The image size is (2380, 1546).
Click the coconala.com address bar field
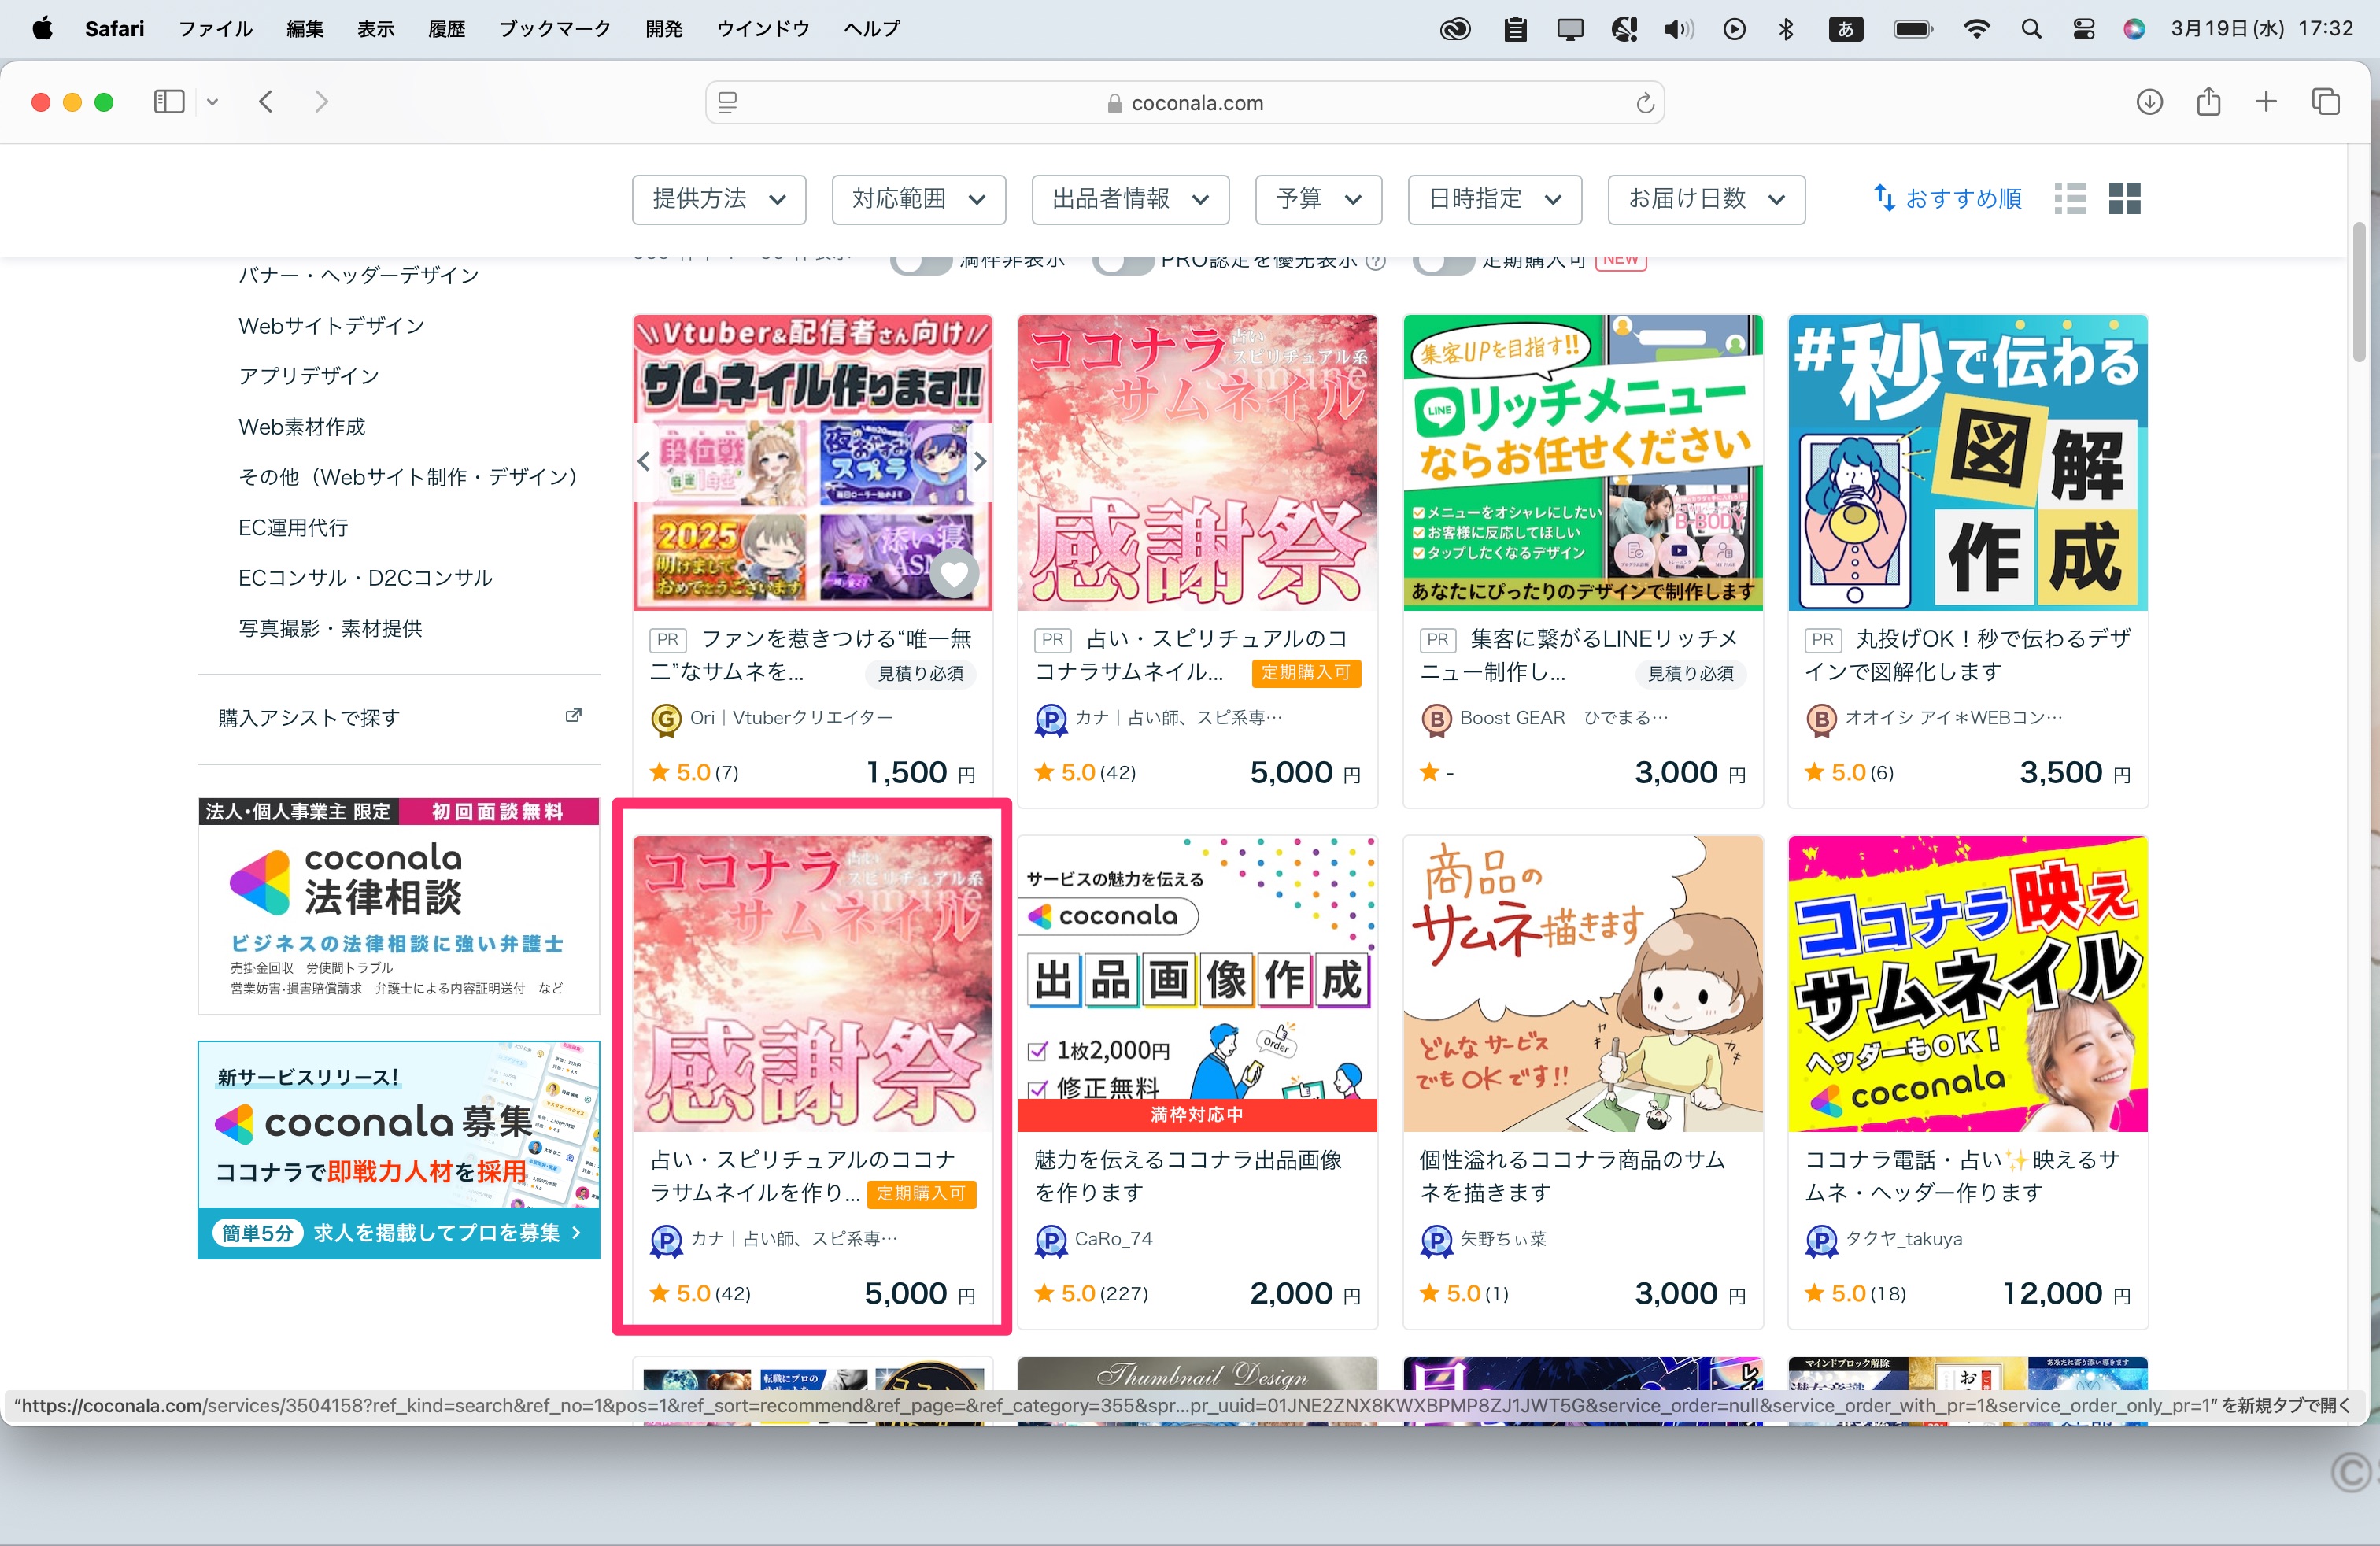click(x=1185, y=103)
